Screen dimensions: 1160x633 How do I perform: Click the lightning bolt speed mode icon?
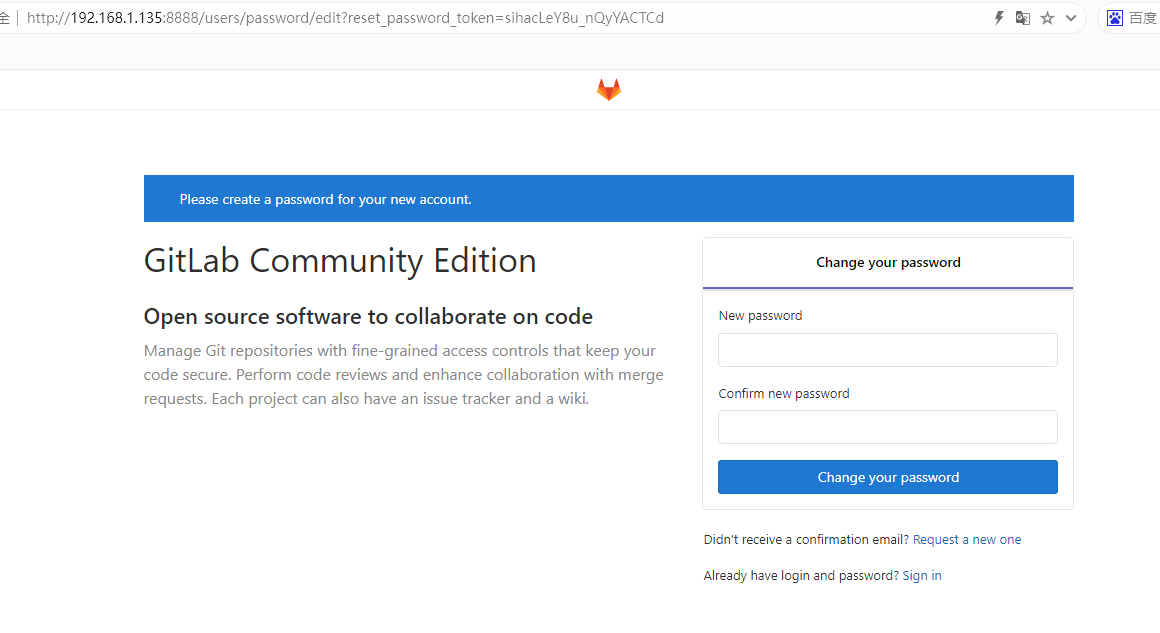coord(998,18)
